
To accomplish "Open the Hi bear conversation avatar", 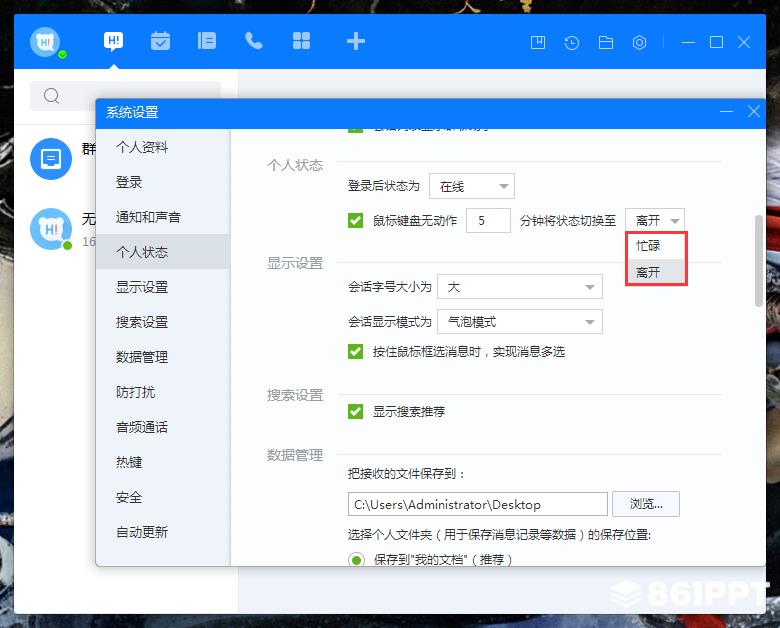I will pyautogui.click(x=51, y=229).
